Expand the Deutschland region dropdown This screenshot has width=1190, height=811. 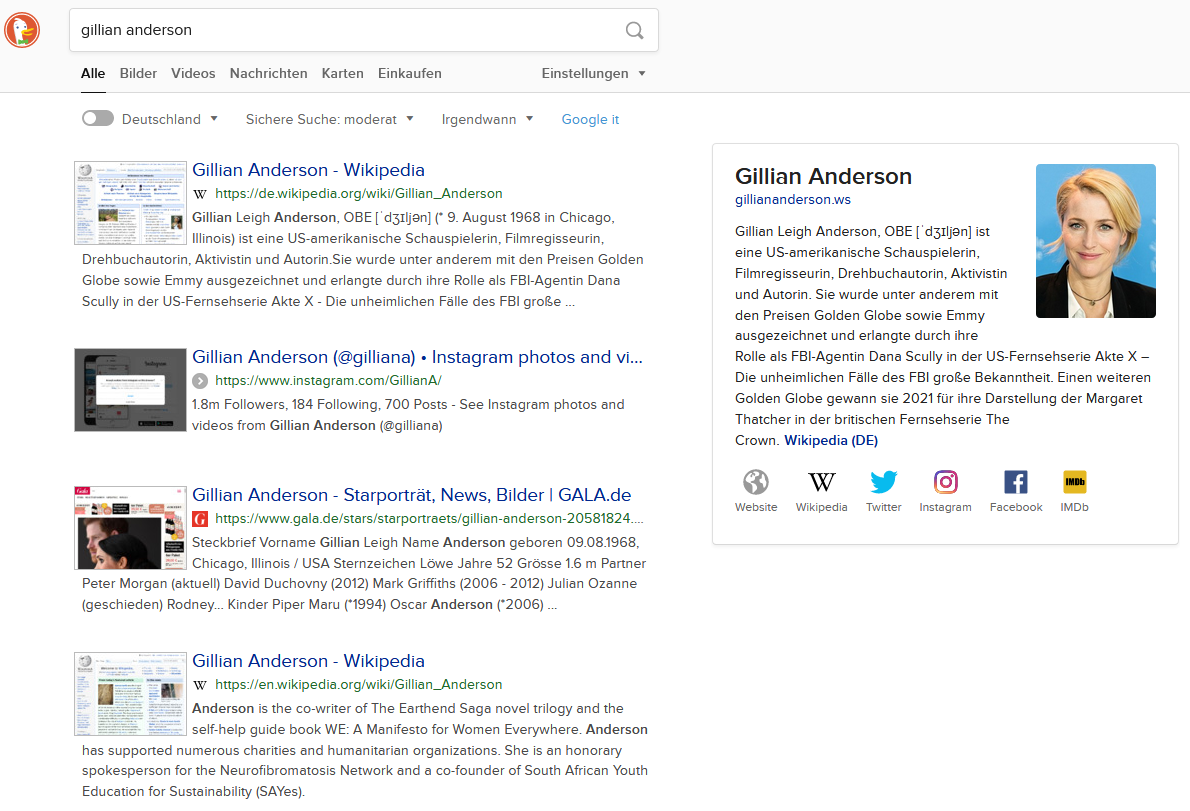click(x=170, y=119)
